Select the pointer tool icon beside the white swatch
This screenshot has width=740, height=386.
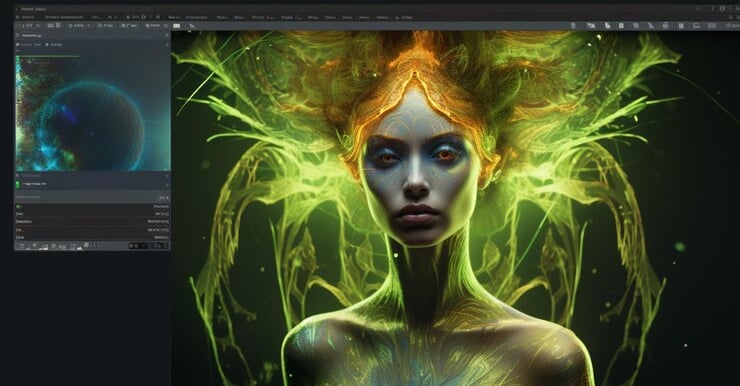click(192, 26)
